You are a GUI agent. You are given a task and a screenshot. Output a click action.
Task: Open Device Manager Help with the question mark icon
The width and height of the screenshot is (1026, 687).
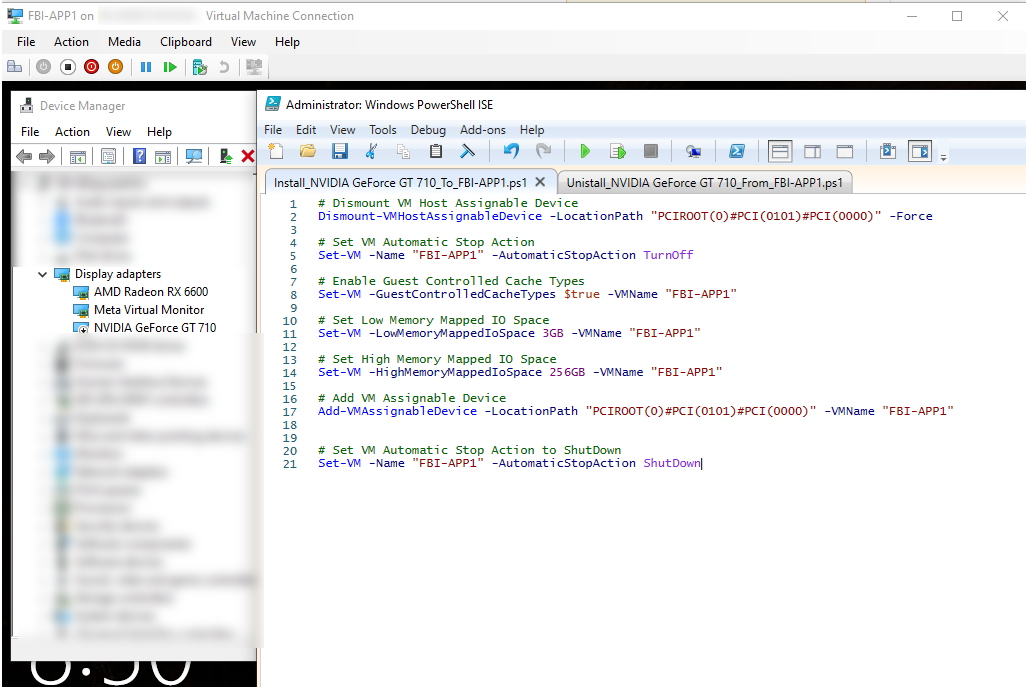click(x=139, y=156)
